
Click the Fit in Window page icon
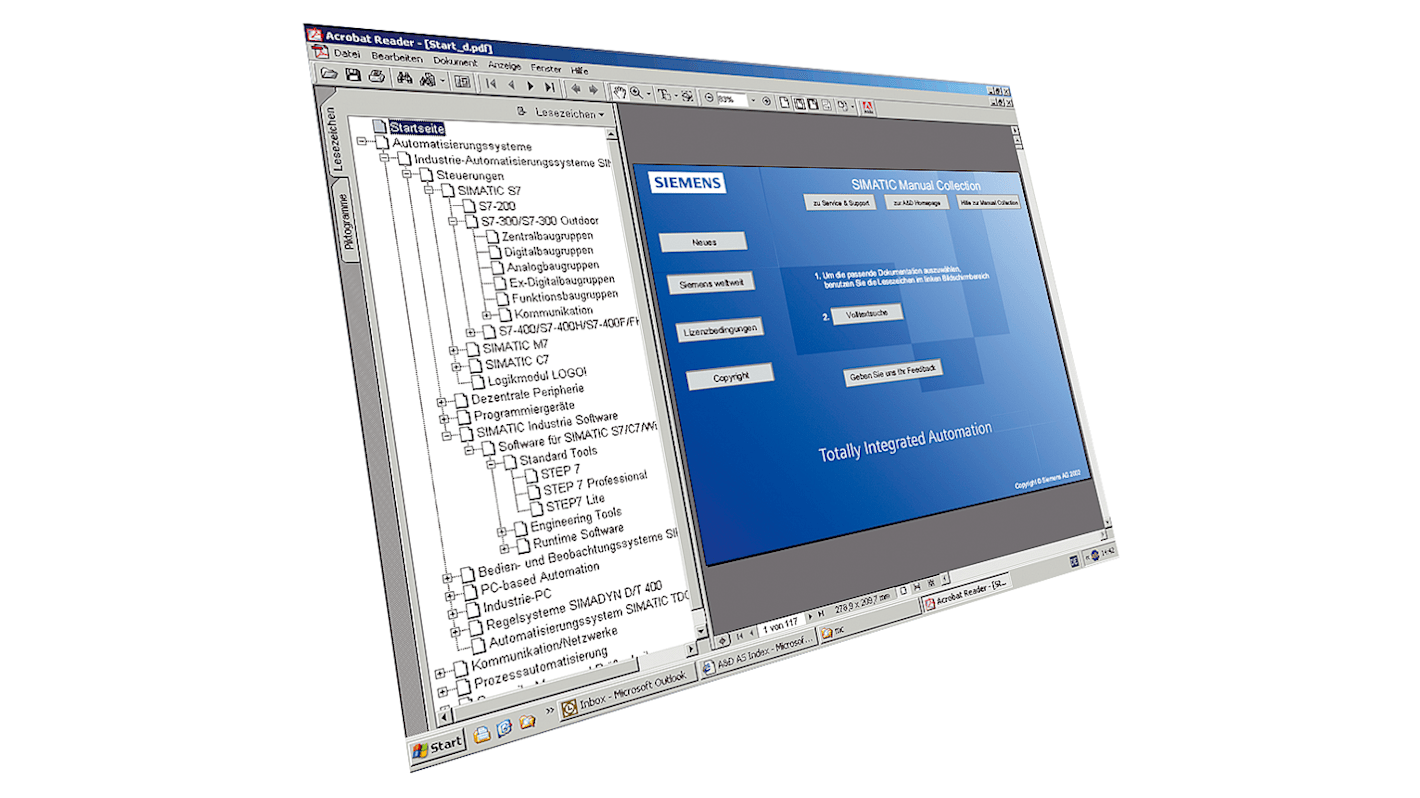pyautogui.click(x=800, y=103)
